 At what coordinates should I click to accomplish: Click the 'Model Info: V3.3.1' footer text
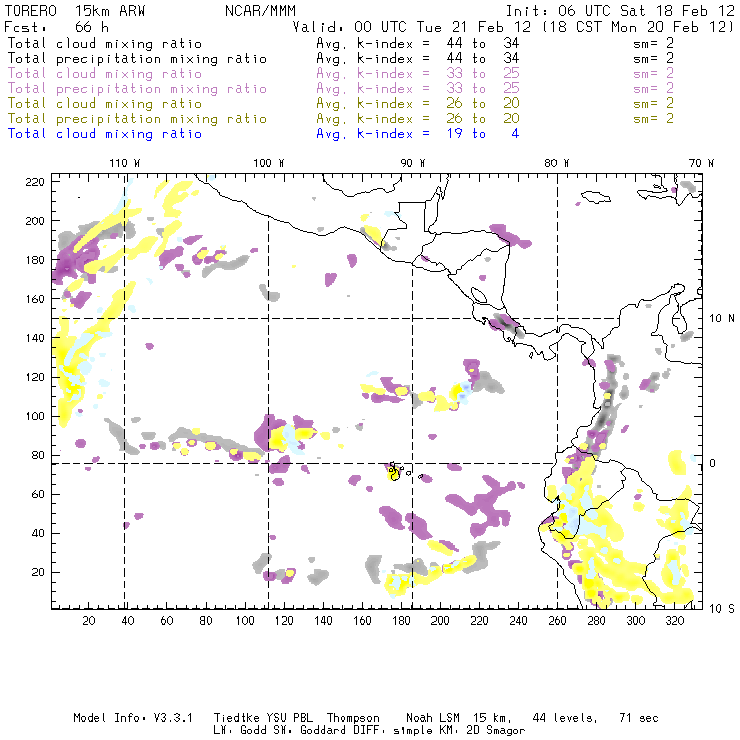pos(133,718)
